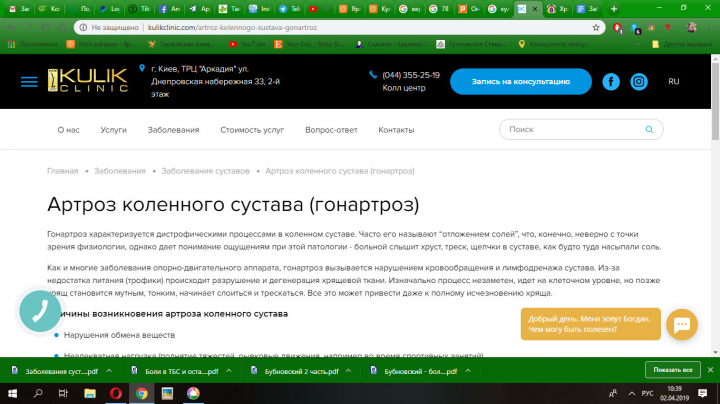Open the 'О нас' menu item
Viewport: 720px width, 404px height.
(68, 130)
